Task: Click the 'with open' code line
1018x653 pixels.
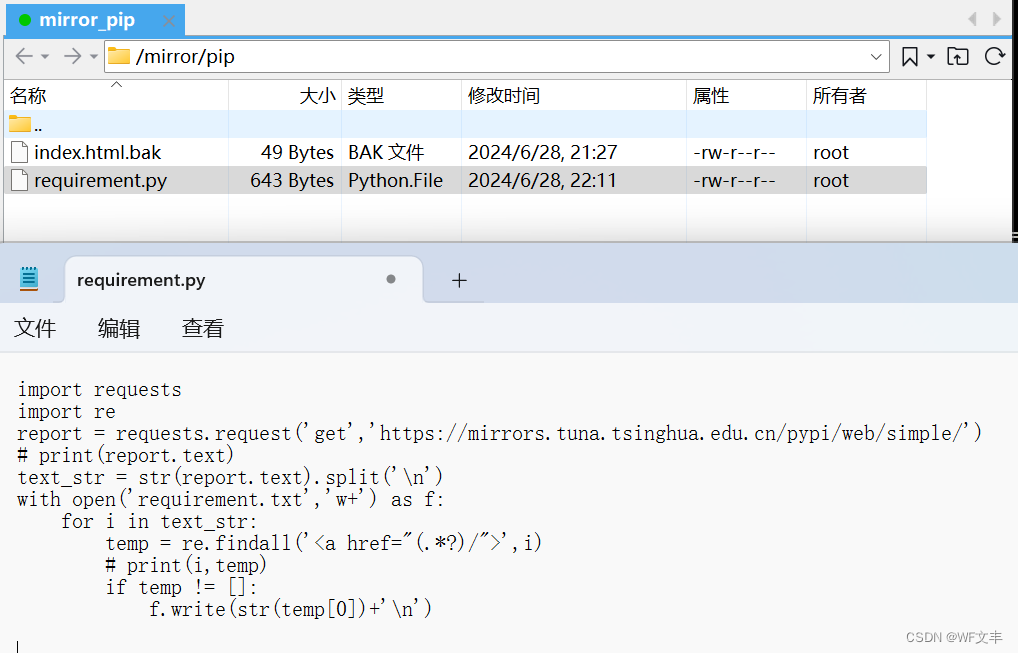Action: coord(230,500)
